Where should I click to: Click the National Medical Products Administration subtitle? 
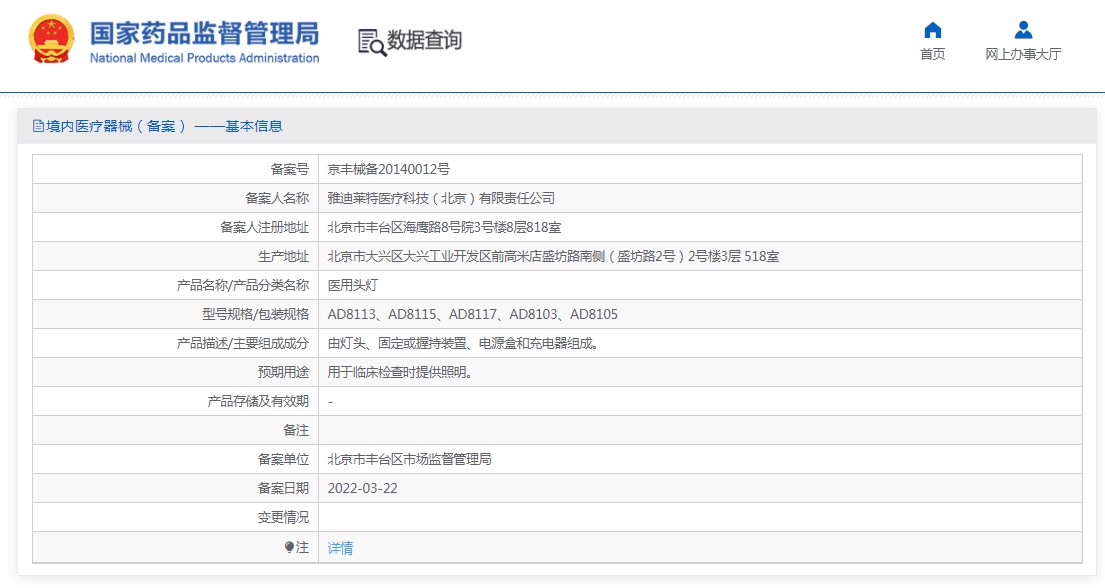point(204,58)
